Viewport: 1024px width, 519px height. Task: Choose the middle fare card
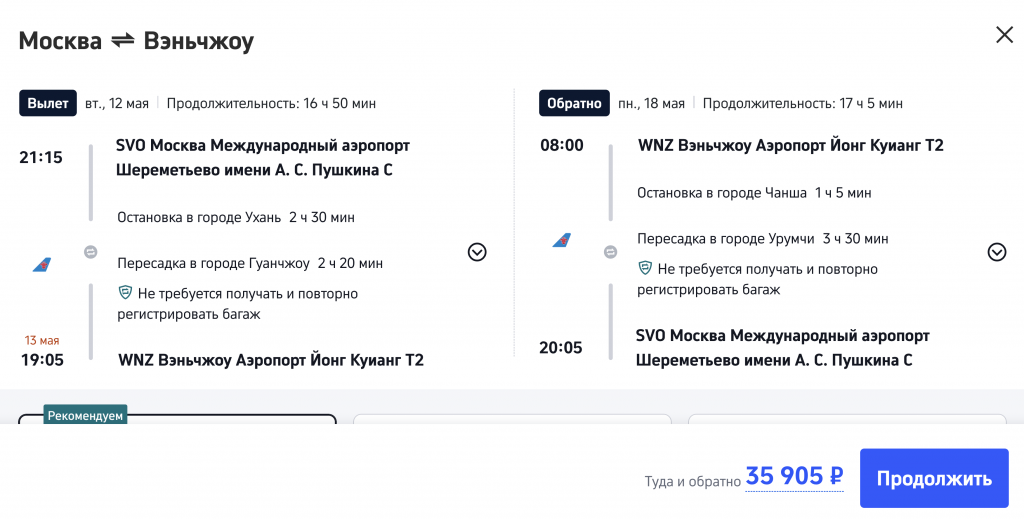pyautogui.click(x=512, y=419)
